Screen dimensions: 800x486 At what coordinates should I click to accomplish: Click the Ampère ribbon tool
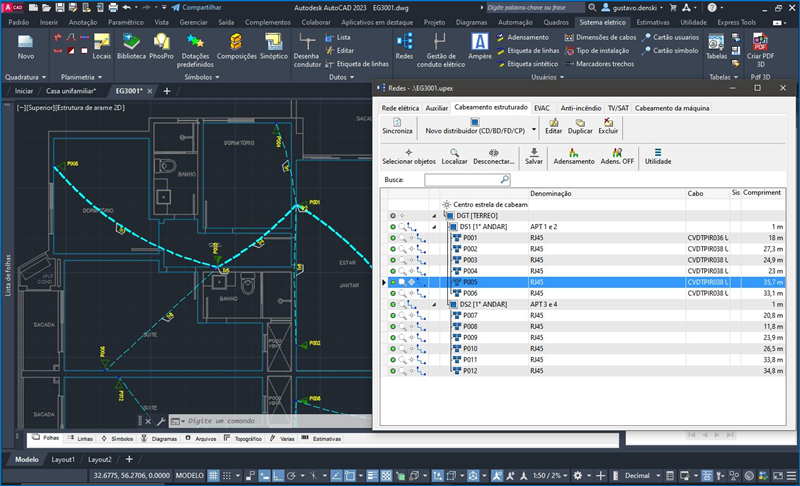pos(479,45)
